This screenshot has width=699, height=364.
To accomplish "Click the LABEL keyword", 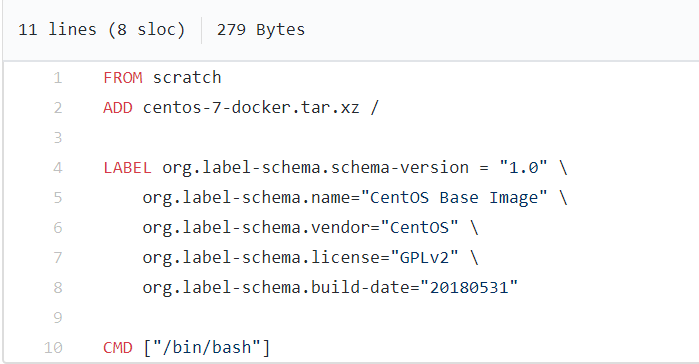I will [x=127, y=168].
